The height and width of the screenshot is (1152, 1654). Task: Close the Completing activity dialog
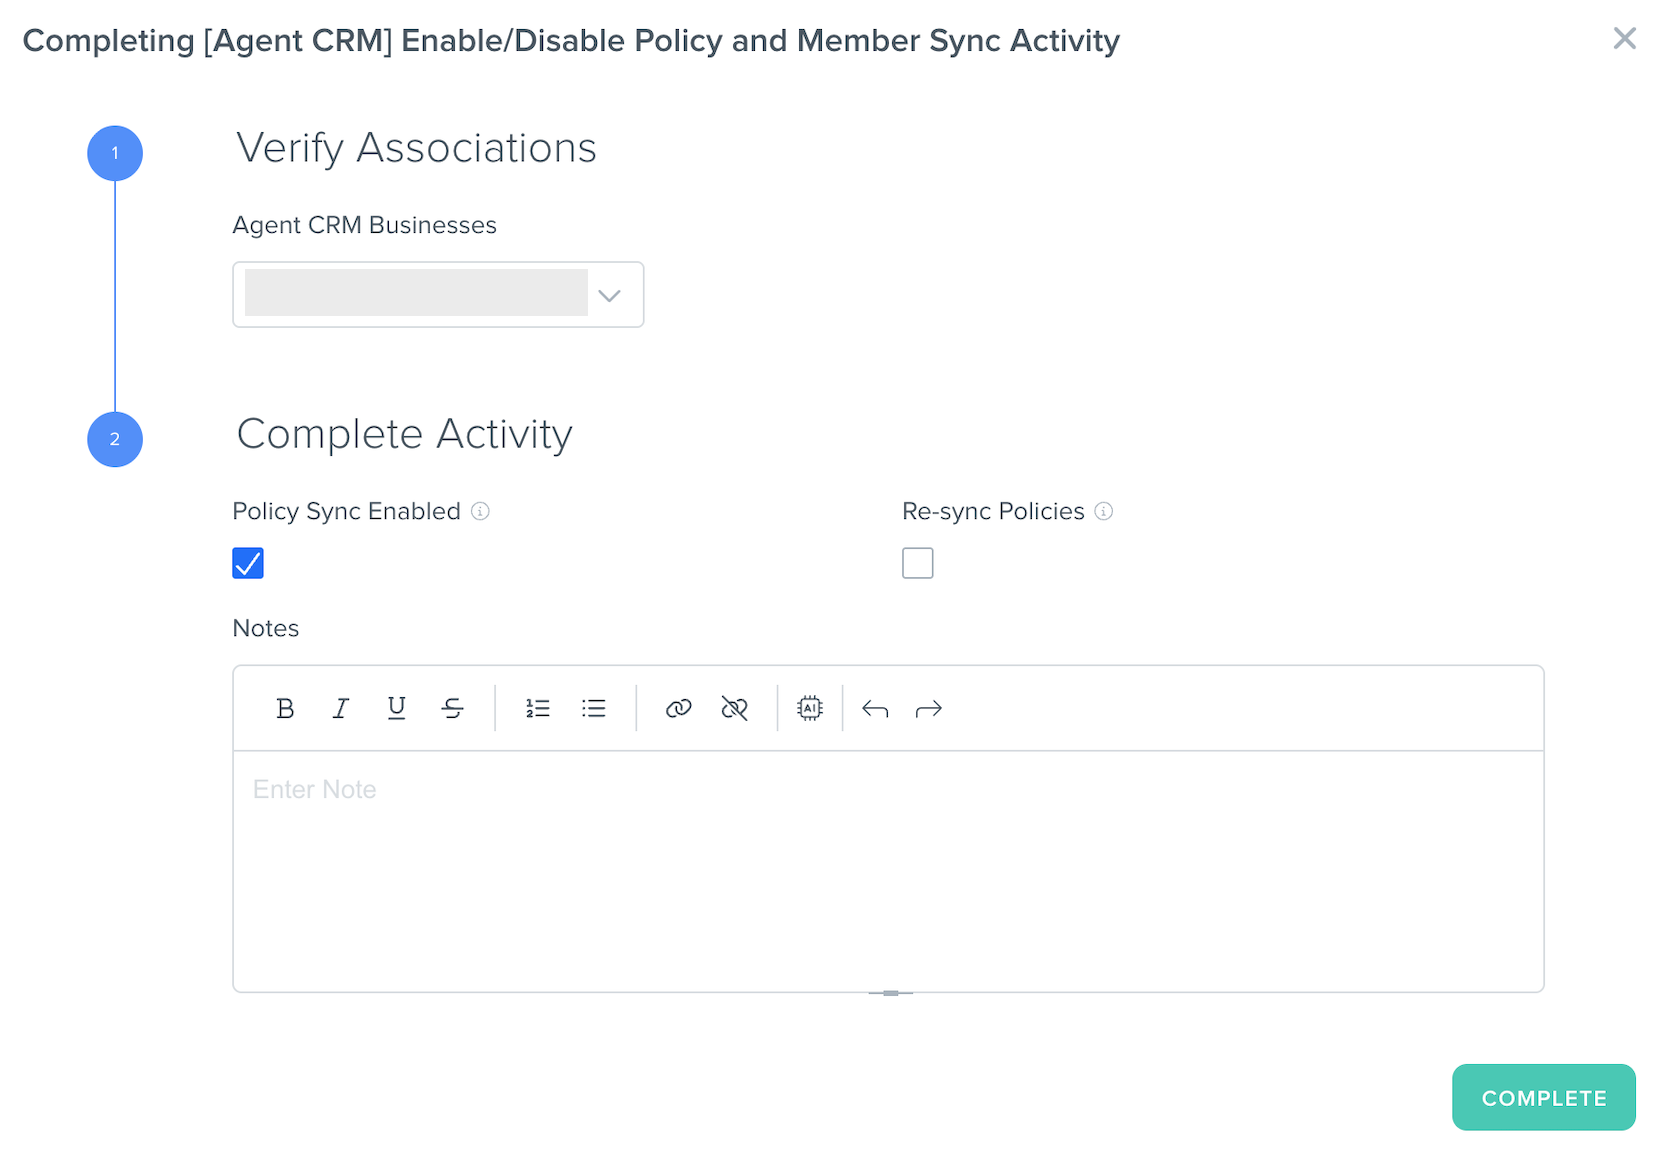[1625, 38]
